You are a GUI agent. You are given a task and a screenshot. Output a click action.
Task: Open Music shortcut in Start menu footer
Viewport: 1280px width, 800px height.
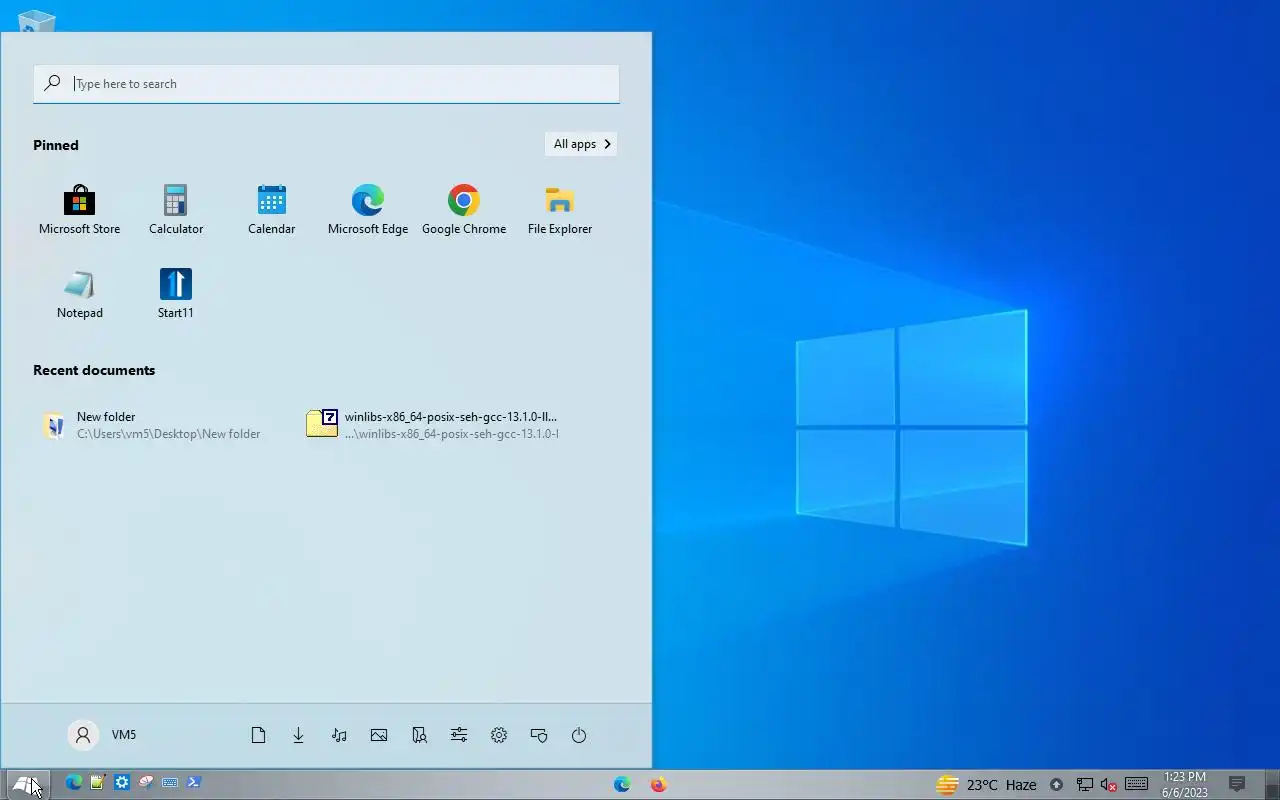click(x=339, y=735)
